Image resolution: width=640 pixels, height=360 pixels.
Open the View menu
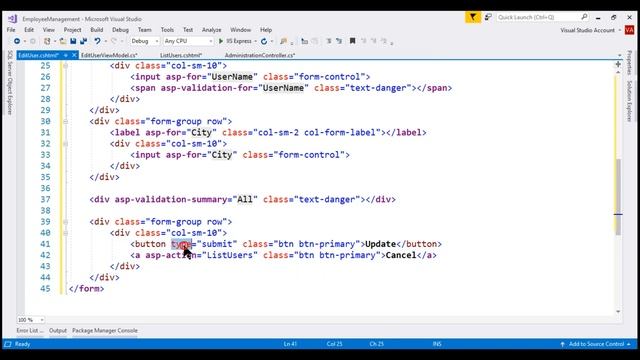pos(49,30)
